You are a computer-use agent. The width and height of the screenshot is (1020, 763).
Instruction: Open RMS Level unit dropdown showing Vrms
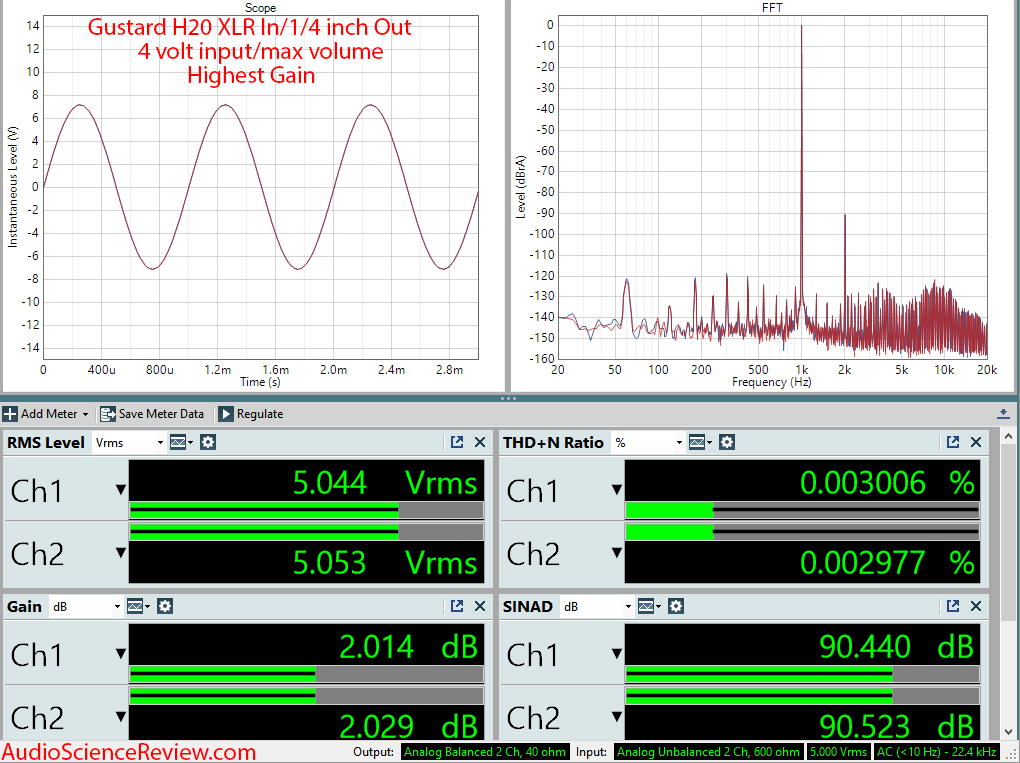(129, 443)
